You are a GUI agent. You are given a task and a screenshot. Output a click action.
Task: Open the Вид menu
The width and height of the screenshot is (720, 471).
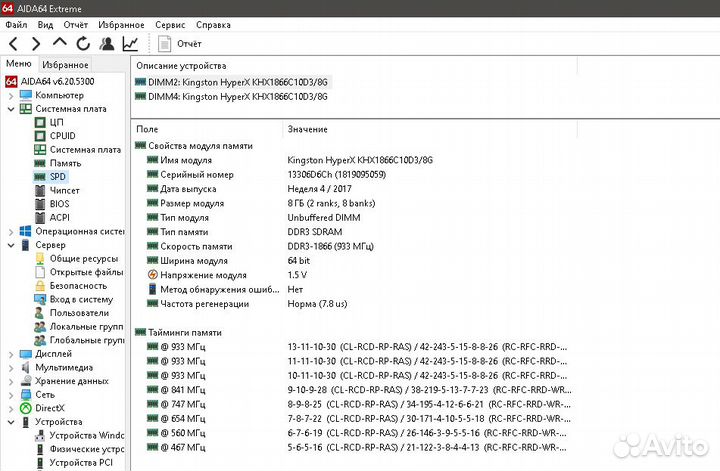pos(45,25)
